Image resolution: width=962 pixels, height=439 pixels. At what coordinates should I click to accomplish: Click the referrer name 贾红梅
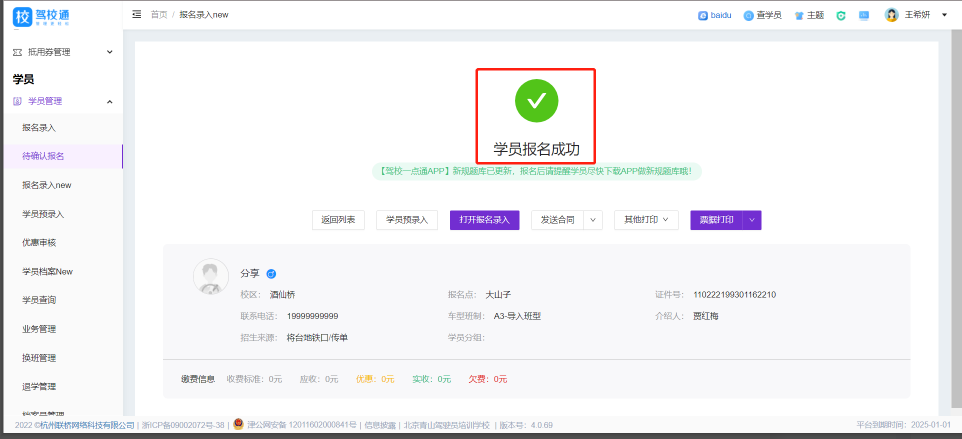coord(706,316)
